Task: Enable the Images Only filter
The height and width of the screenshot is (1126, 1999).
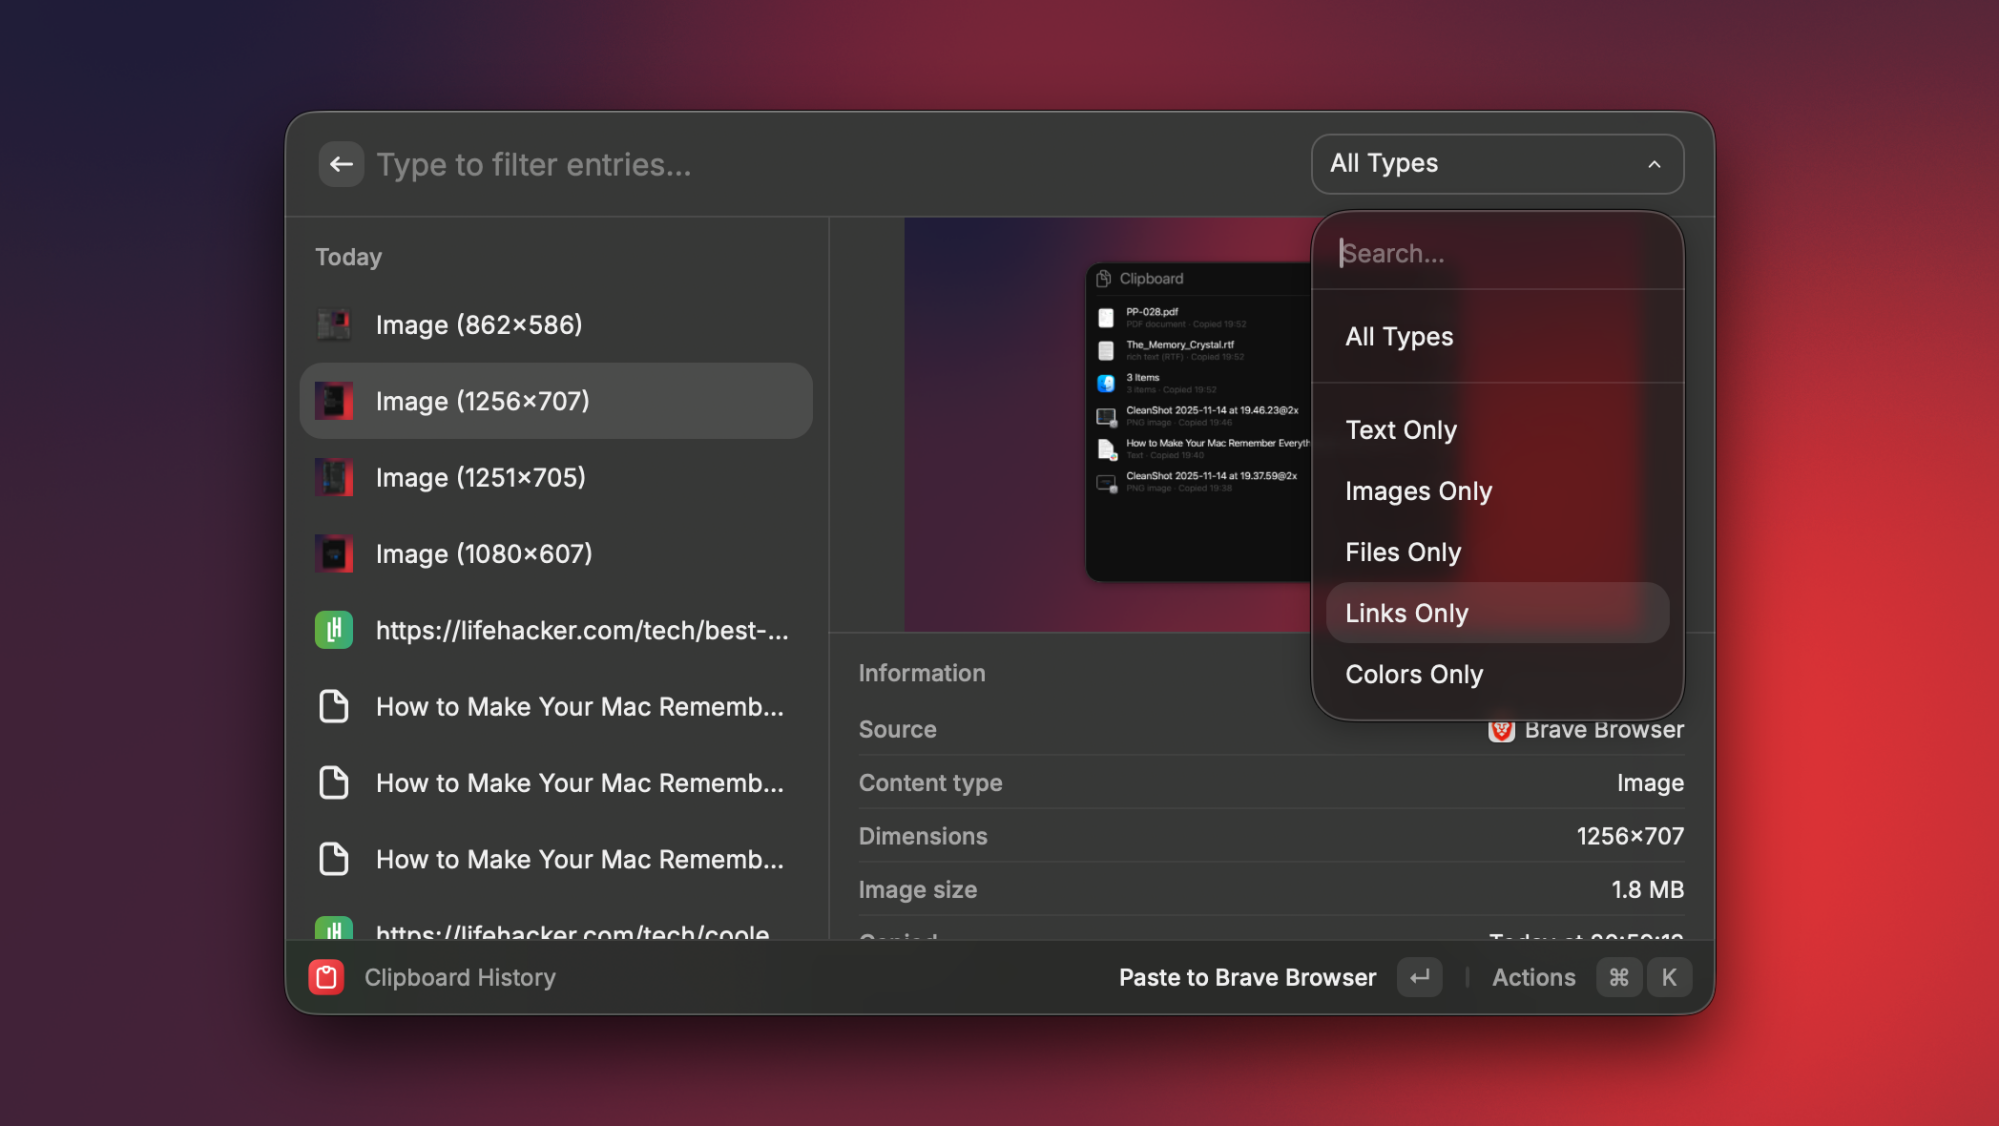Action: (x=1418, y=491)
